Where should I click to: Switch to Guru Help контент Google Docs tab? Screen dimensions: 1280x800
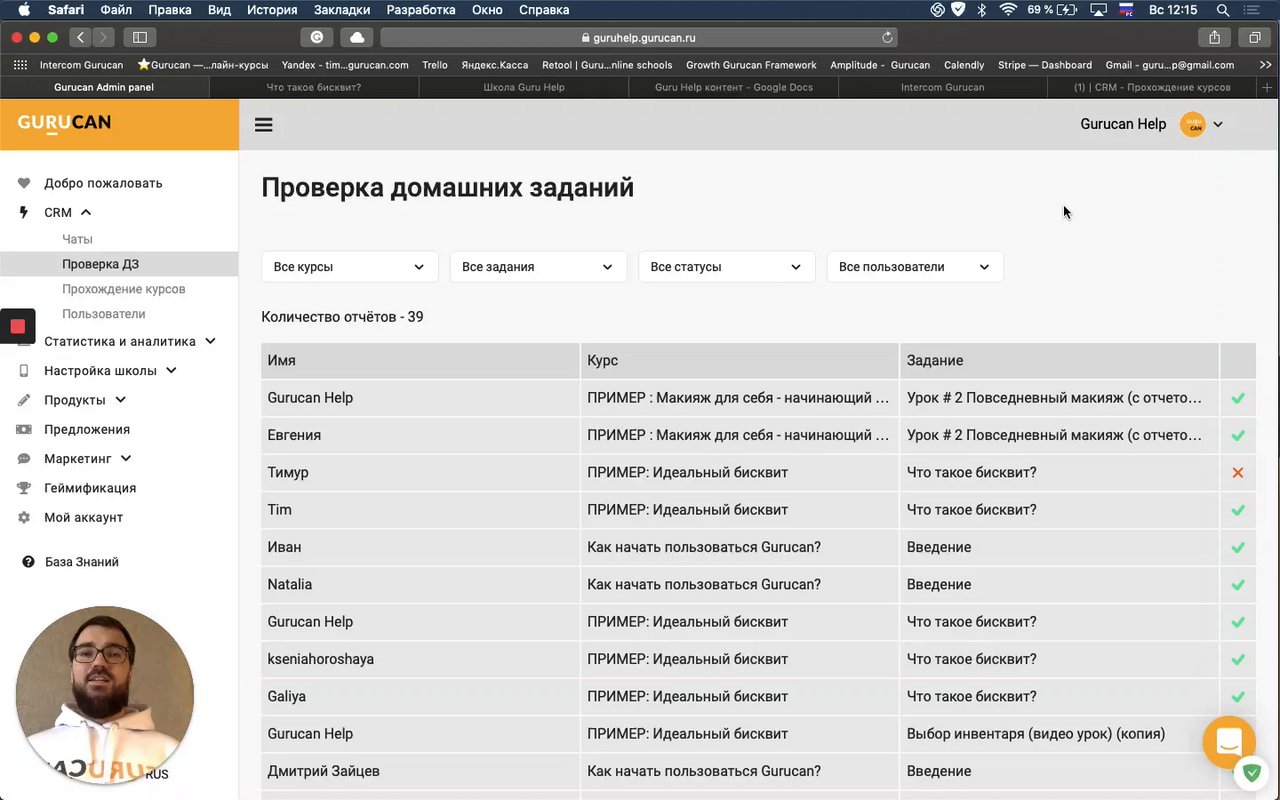[x=733, y=87]
